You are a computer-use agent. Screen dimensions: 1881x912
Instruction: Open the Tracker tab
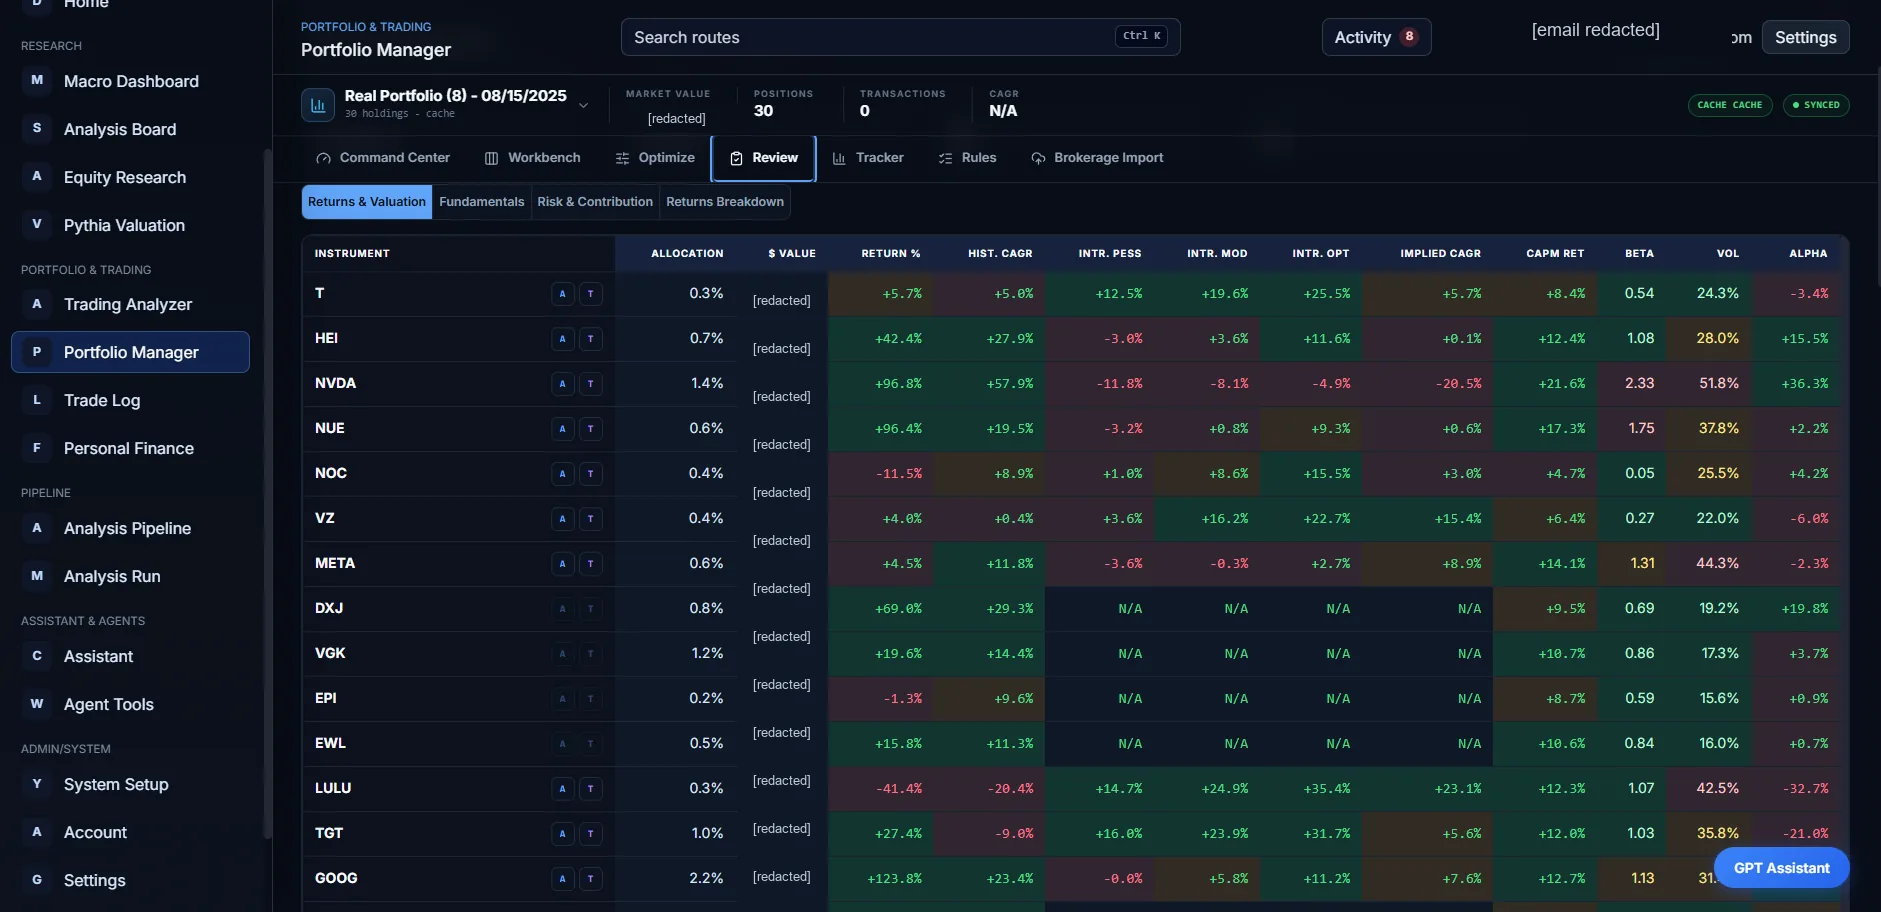[868, 158]
